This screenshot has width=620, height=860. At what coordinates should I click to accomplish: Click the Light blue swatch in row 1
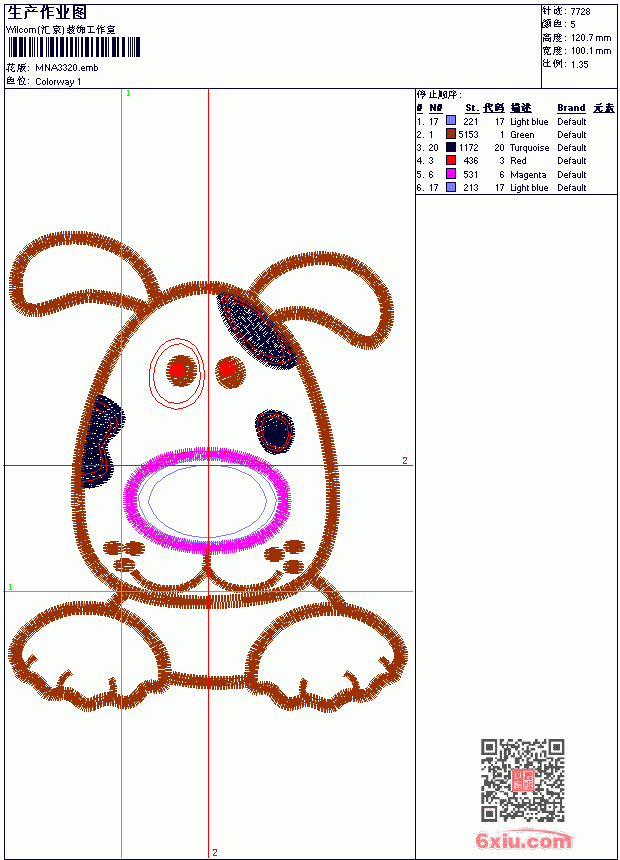[451, 120]
